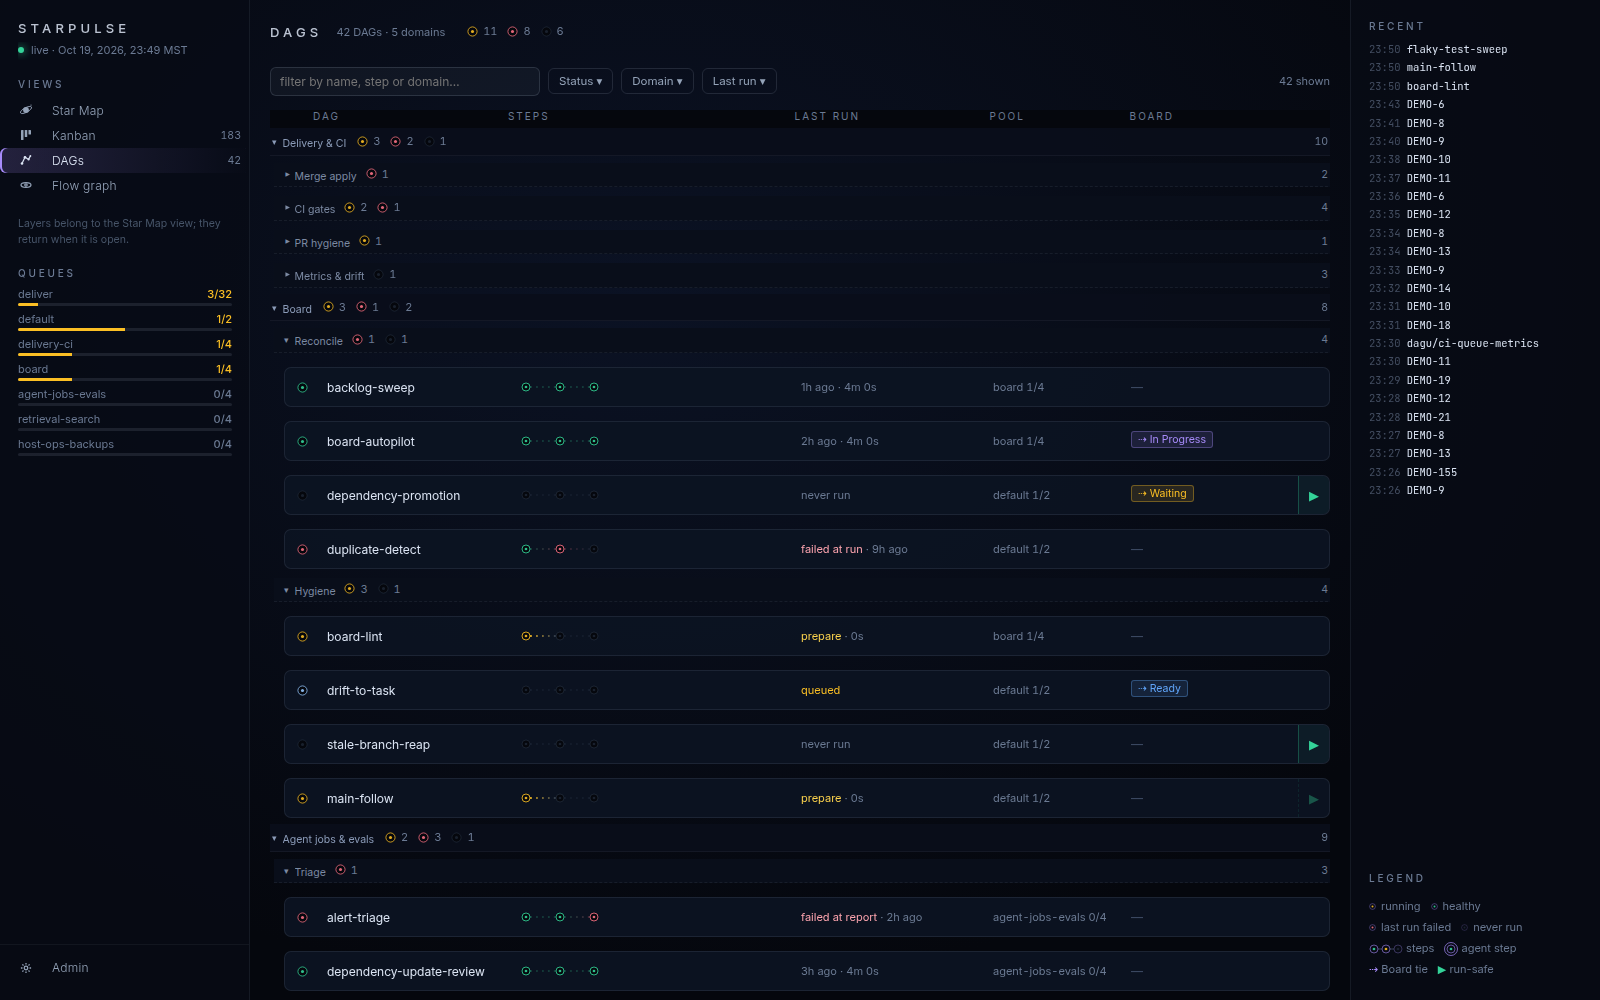
Task: Click duplicate-detect failed status icon
Action: (x=302, y=550)
